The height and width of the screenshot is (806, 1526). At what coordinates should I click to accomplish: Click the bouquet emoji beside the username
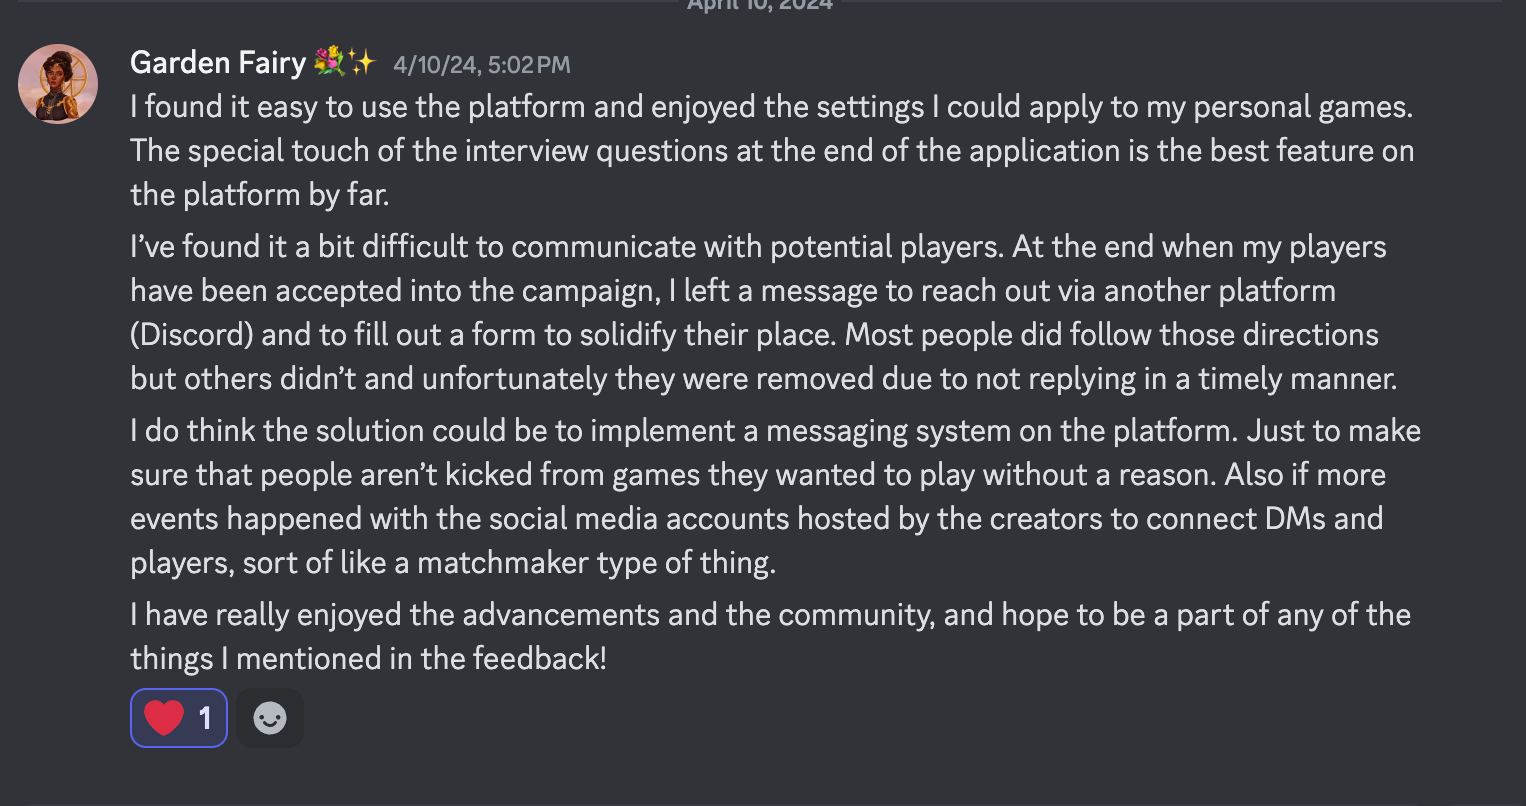329,62
